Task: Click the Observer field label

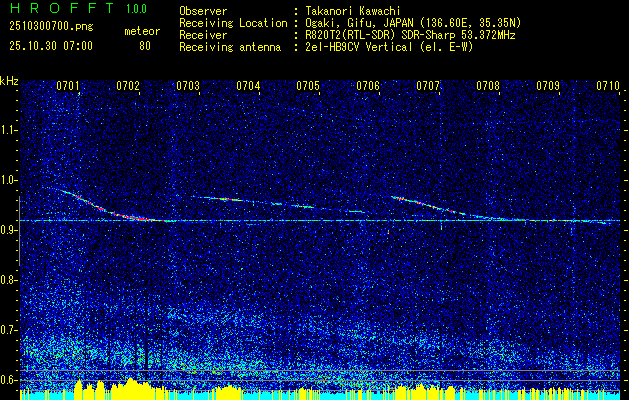Action: click(203, 11)
